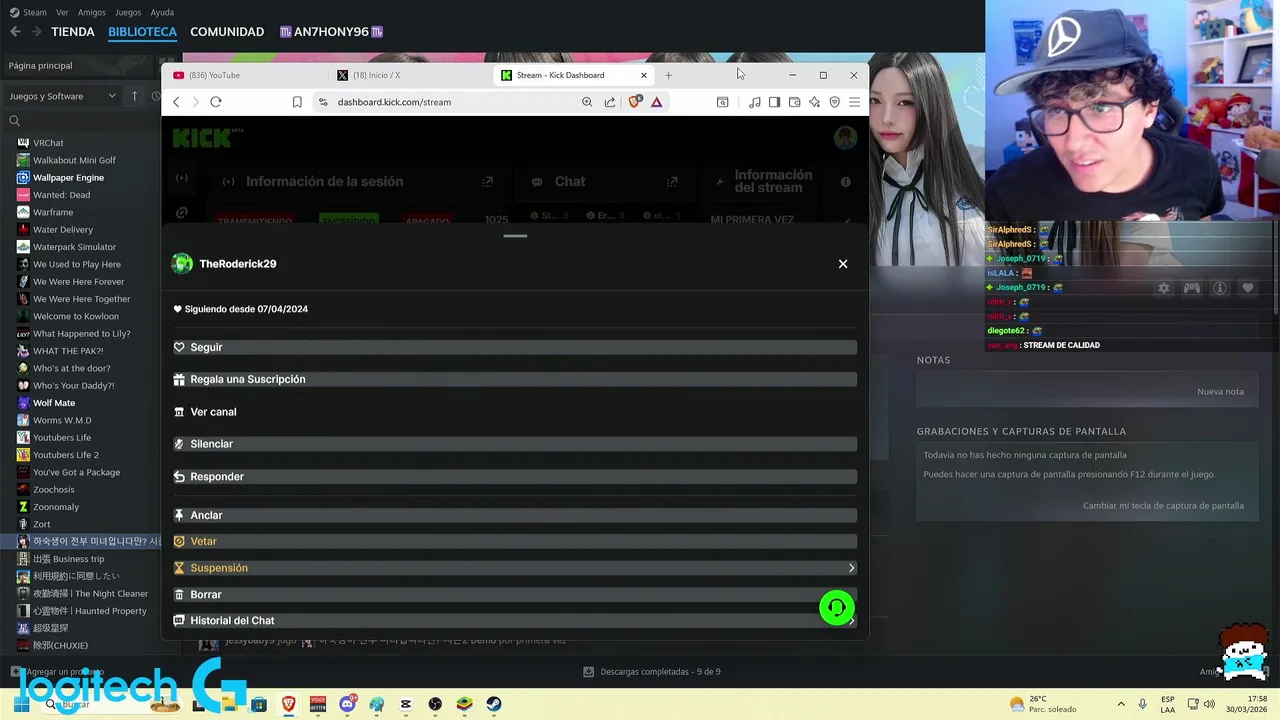Reload the Kick dashboard page

tap(216, 102)
